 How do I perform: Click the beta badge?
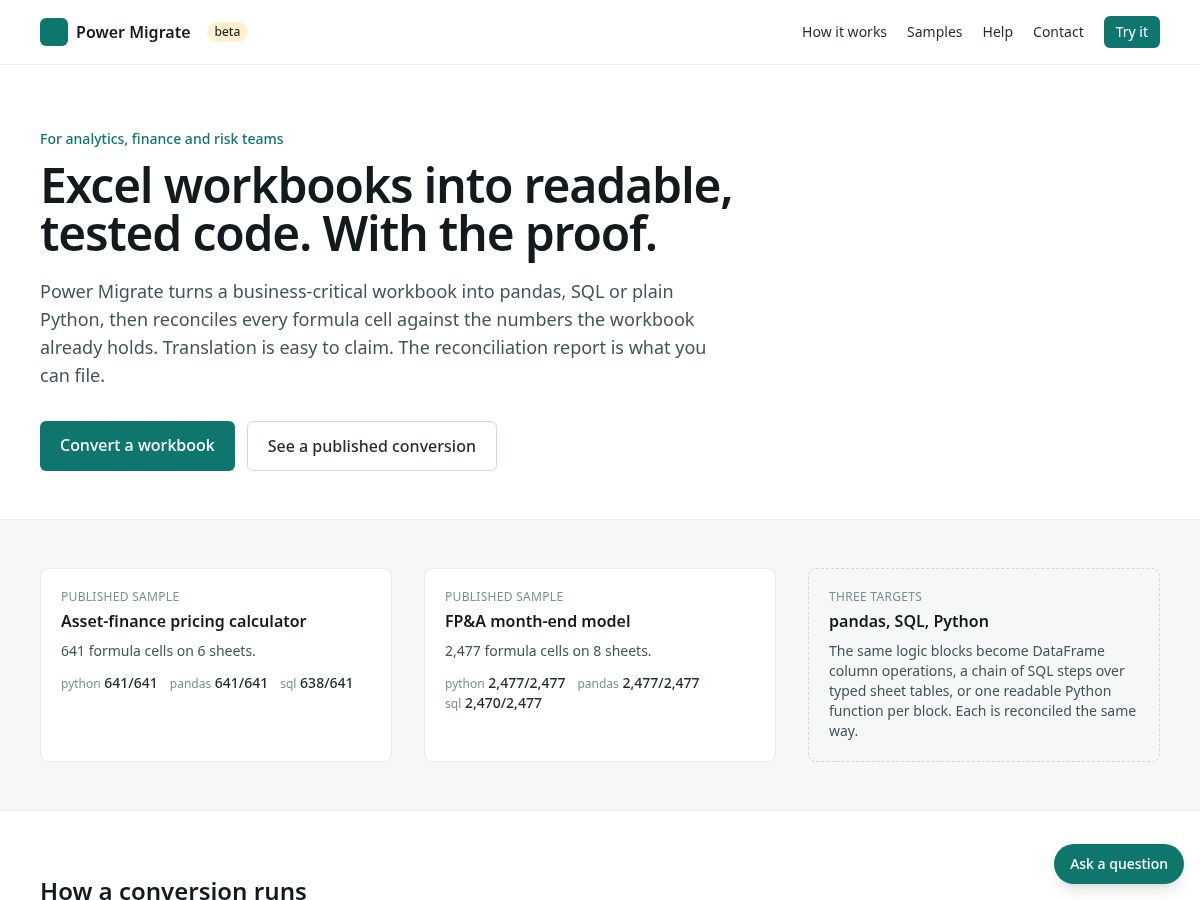tap(227, 31)
